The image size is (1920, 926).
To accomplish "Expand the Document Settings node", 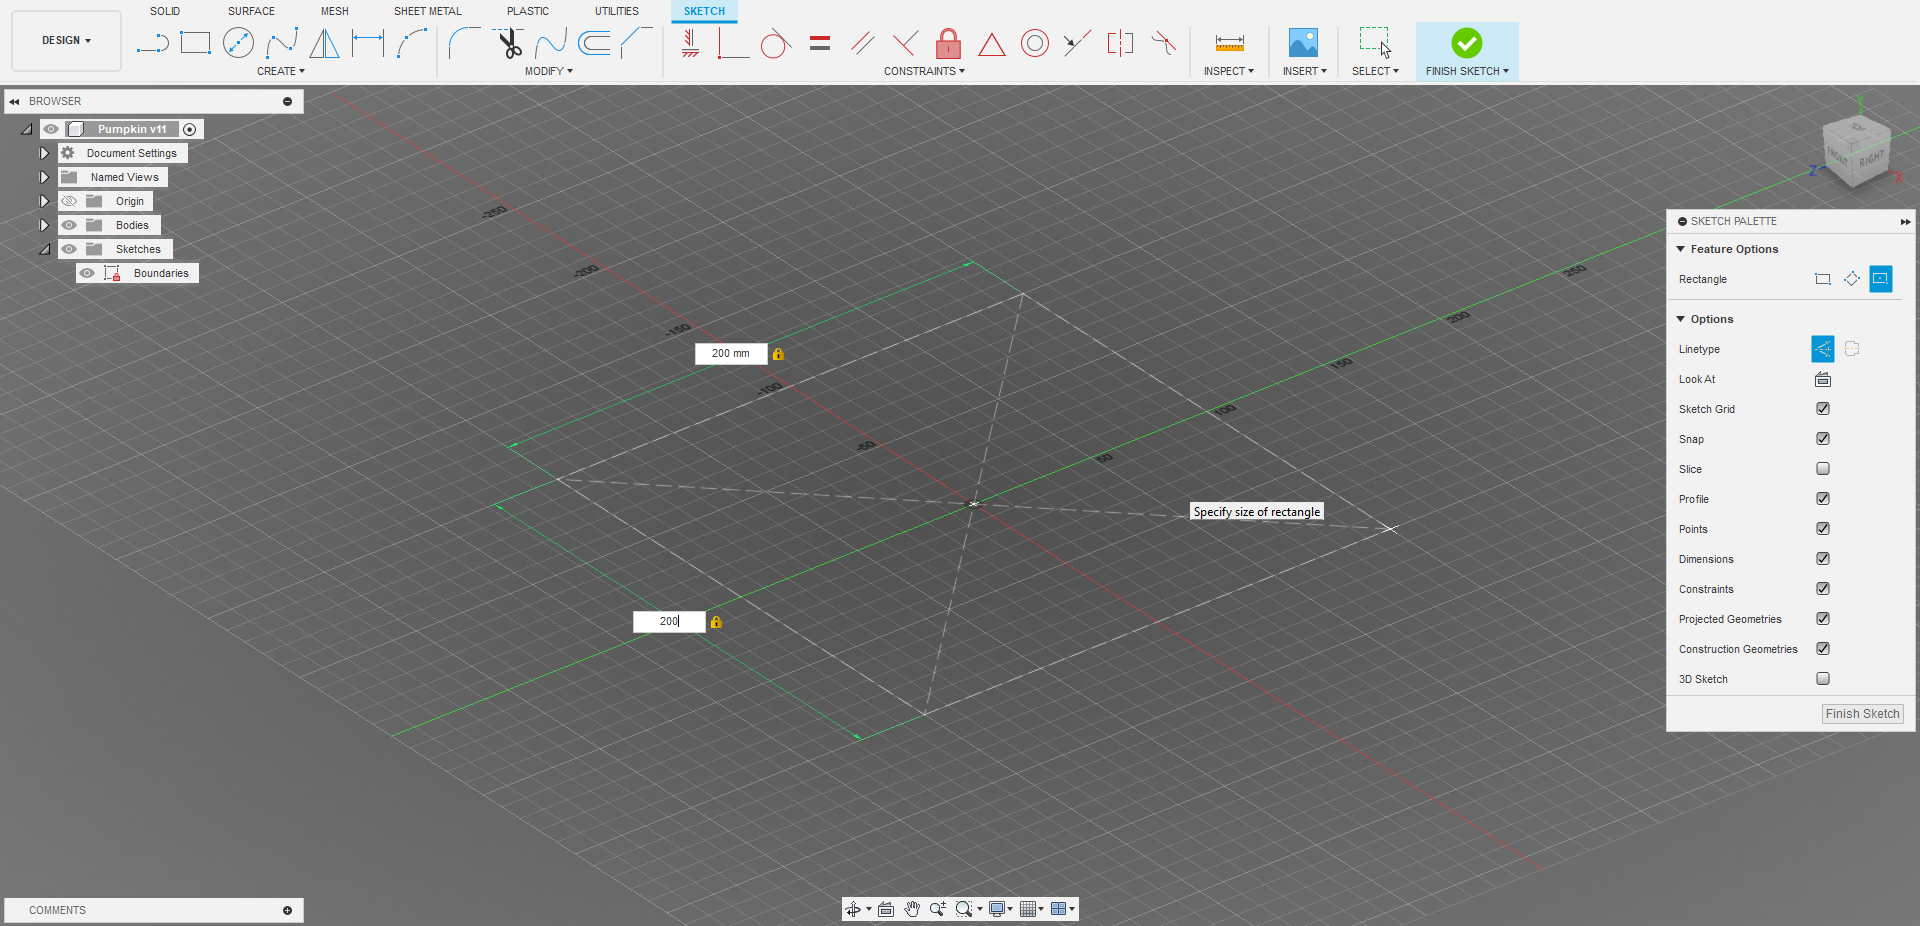I will tap(44, 153).
